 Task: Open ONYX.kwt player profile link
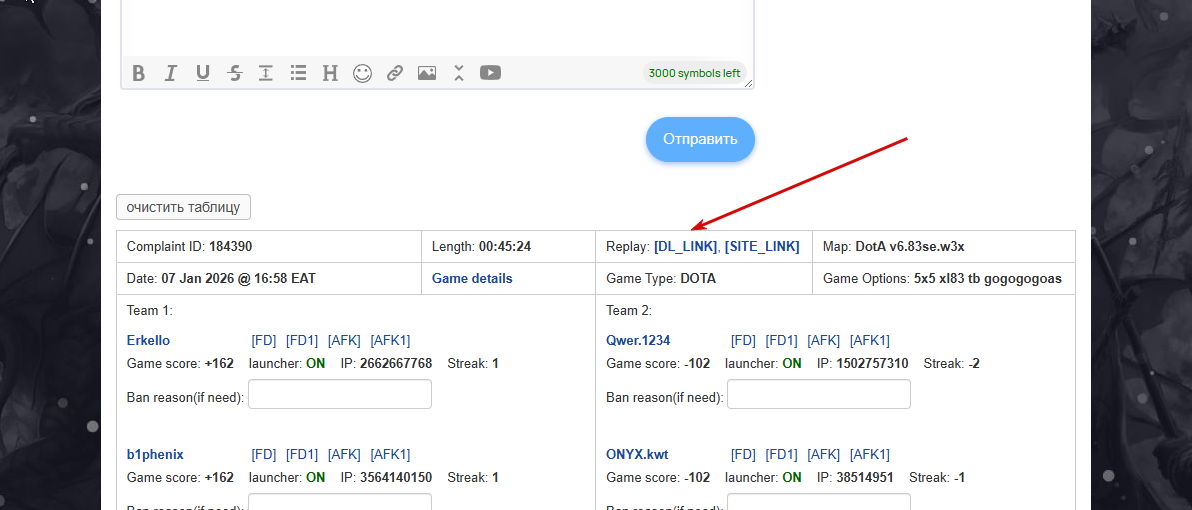pos(637,455)
